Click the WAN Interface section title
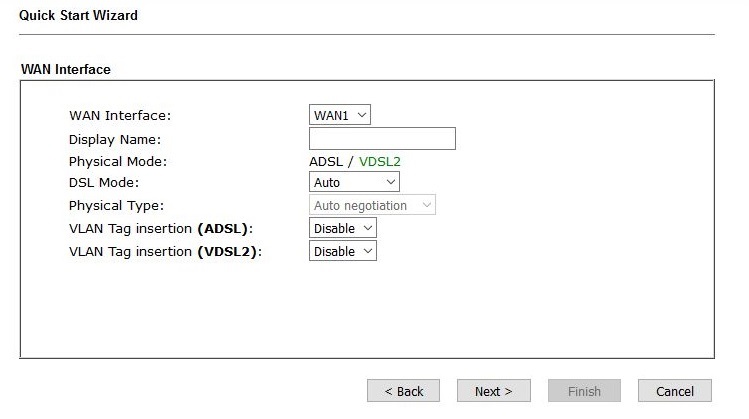Image resolution: width=749 pixels, height=419 pixels. click(x=66, y=69)
